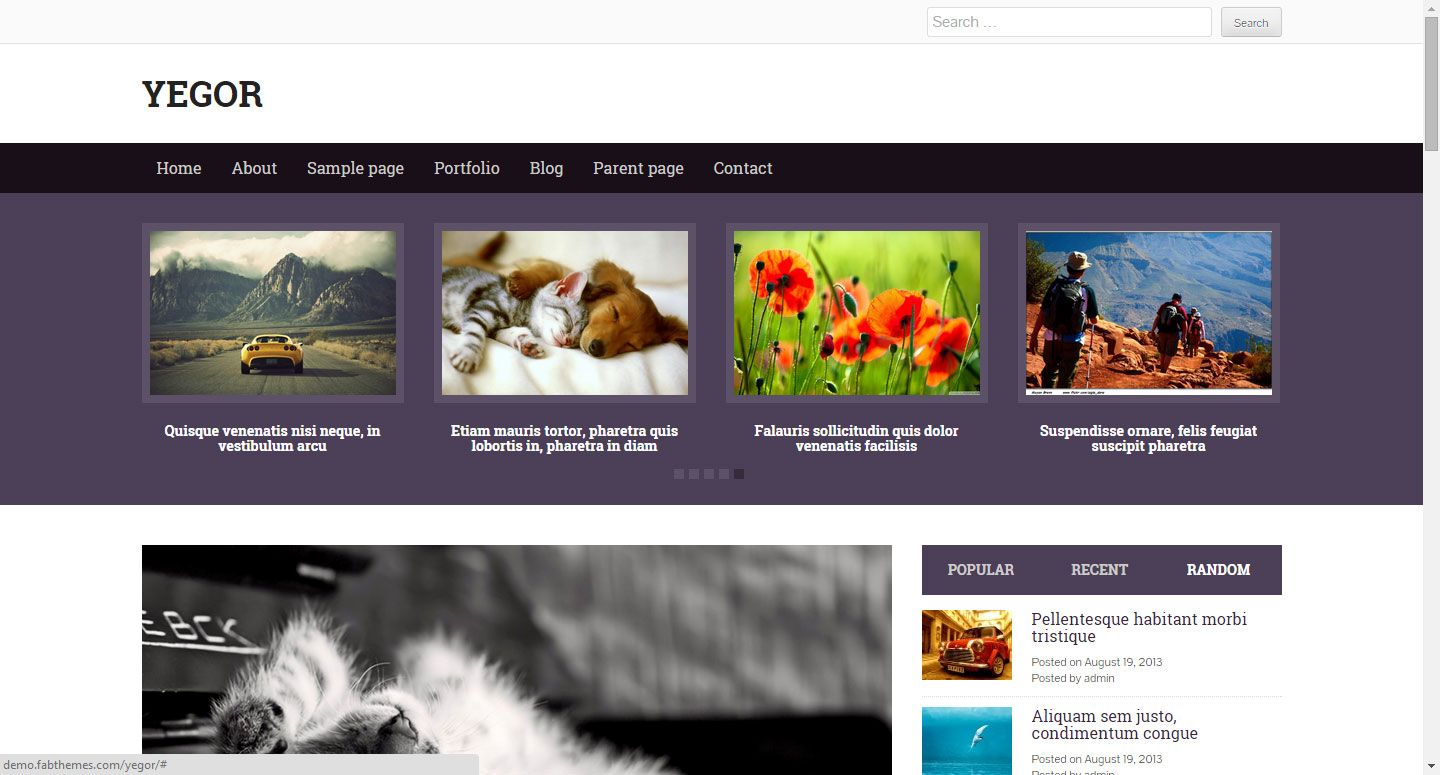The height and width of the screenshot is (775, 1440).
Task: Open 'August 19, 2013' under Pellentesque post
Action: 1123,662
